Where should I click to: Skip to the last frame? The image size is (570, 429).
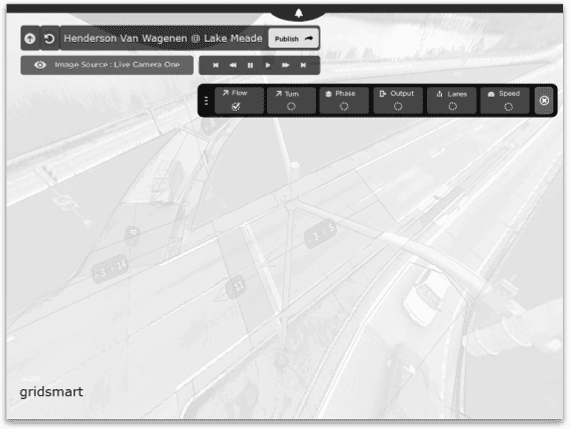pyautogui.click(x=303, y=65)
